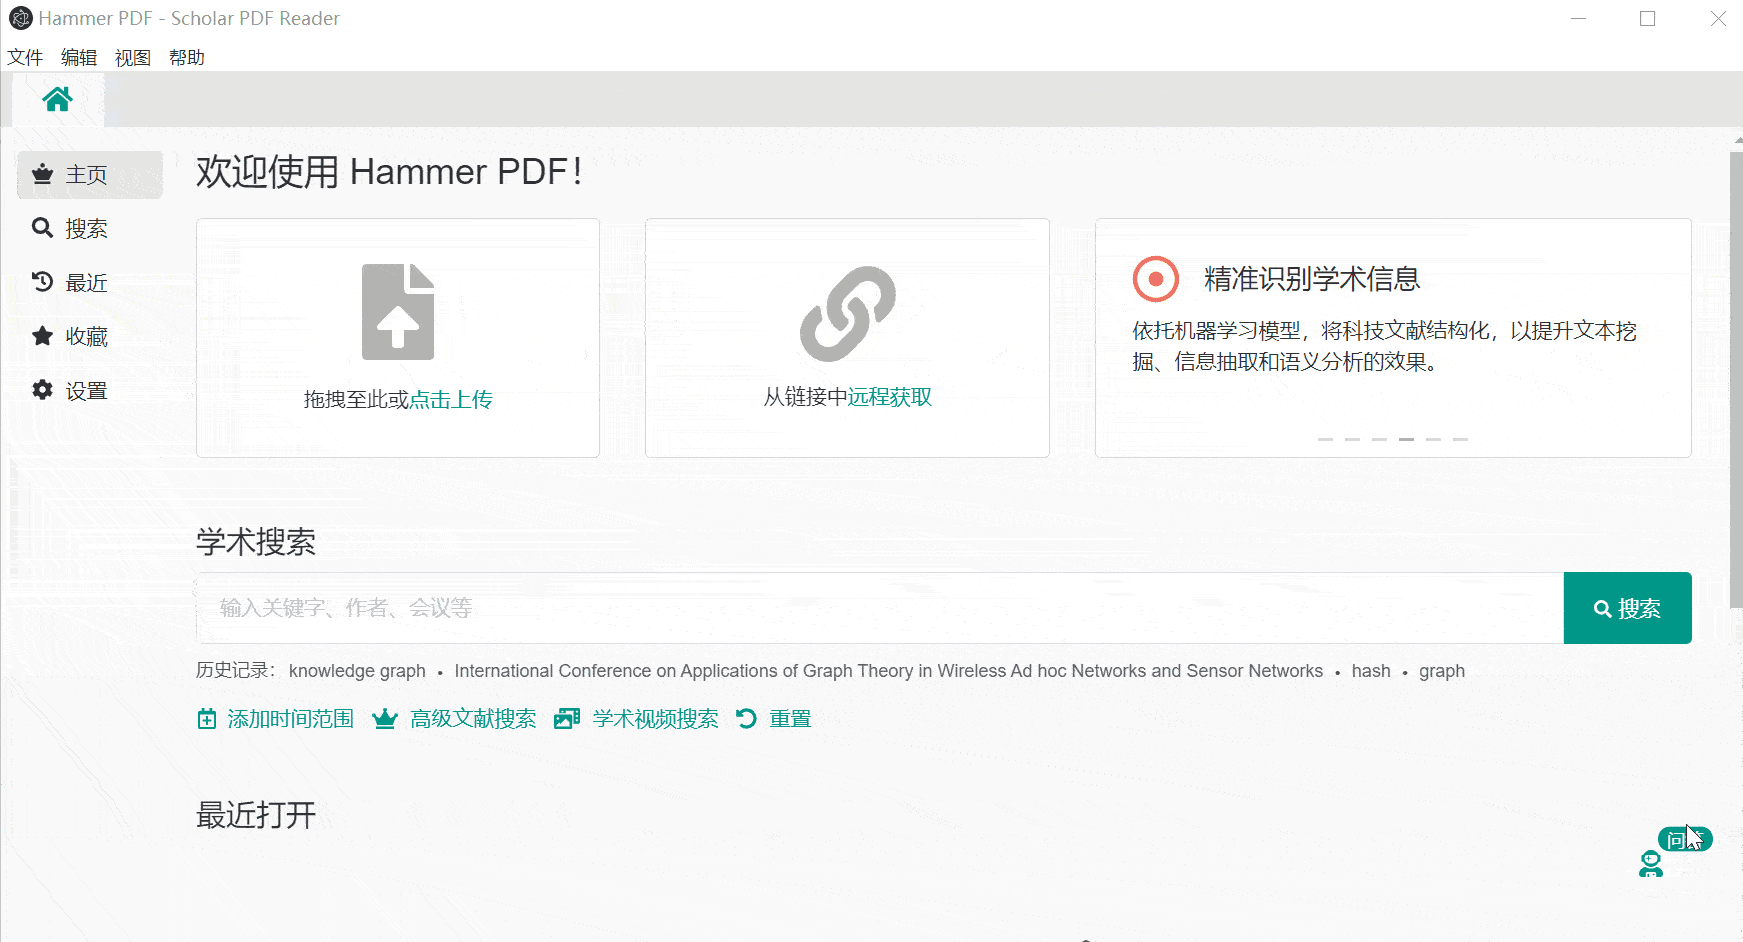This screenshot has height=942, width=1743.
Task: Open the home tab icon
Action: click(57, 99)
